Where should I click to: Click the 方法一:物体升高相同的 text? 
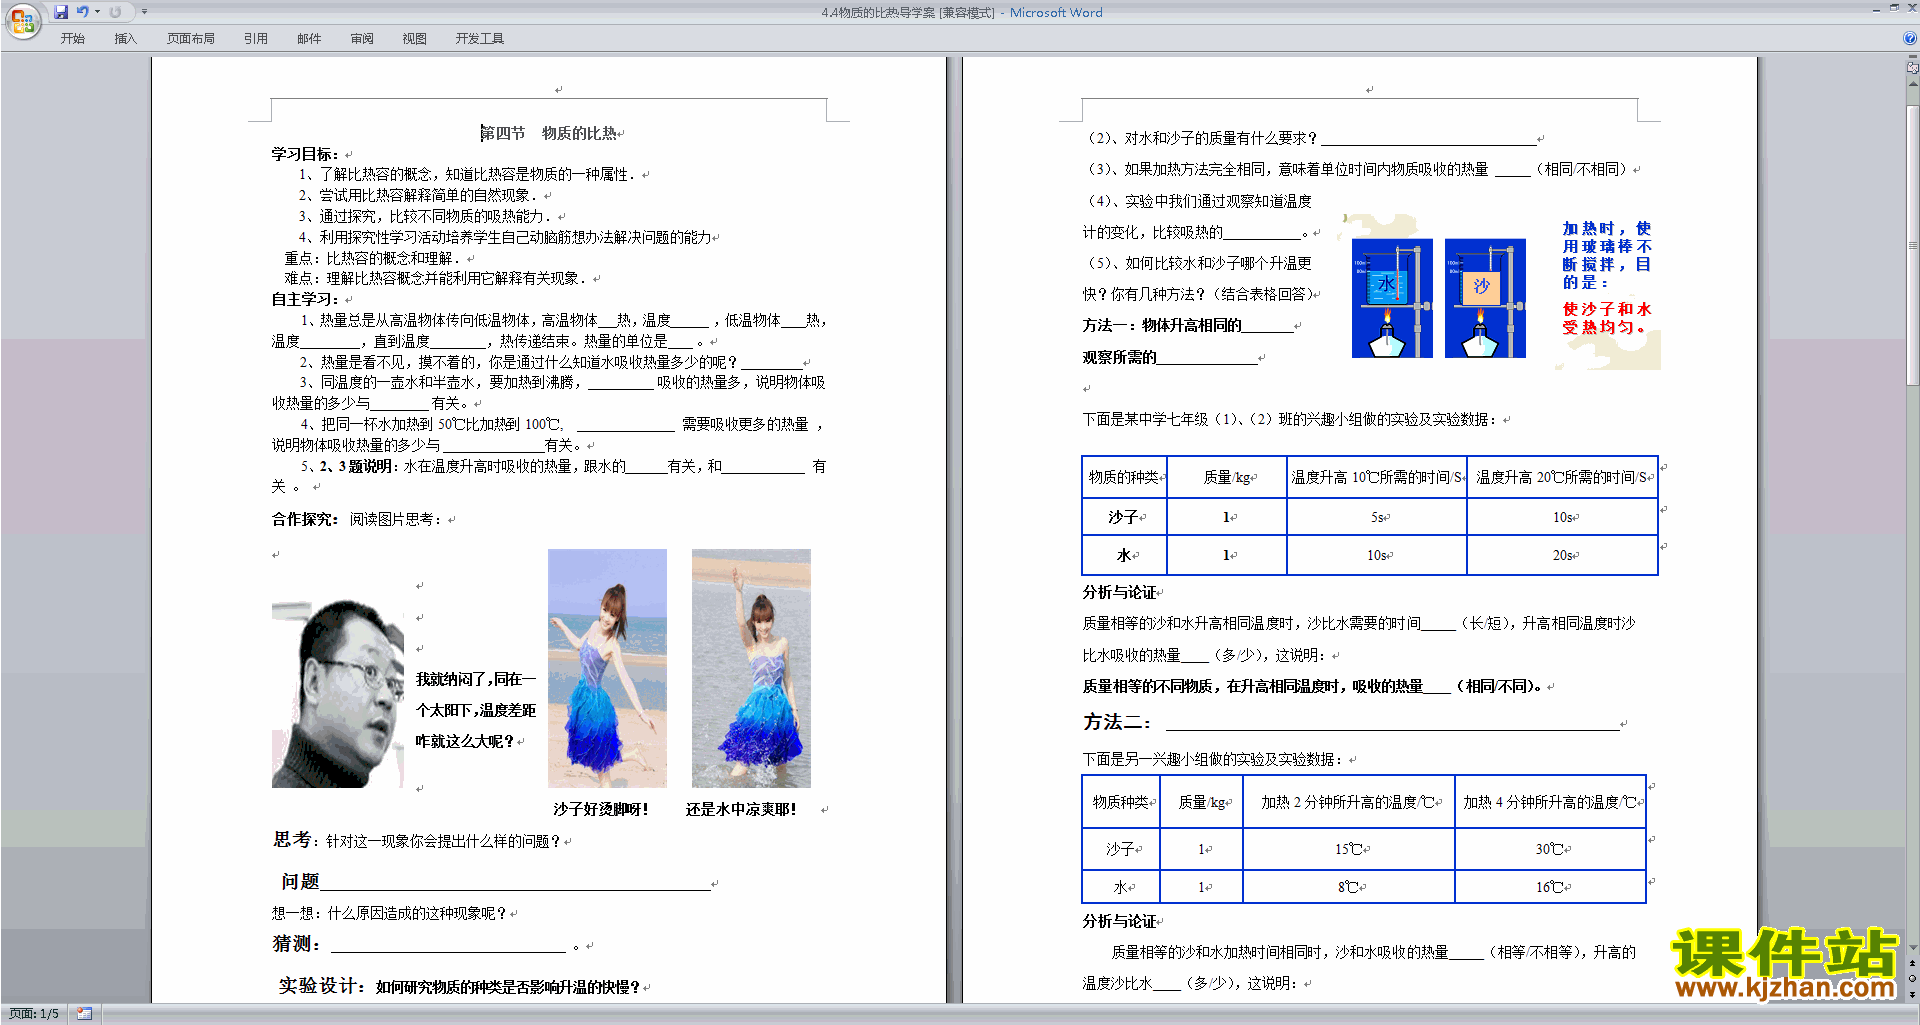pyautogui.click(x=1162, y=325)
